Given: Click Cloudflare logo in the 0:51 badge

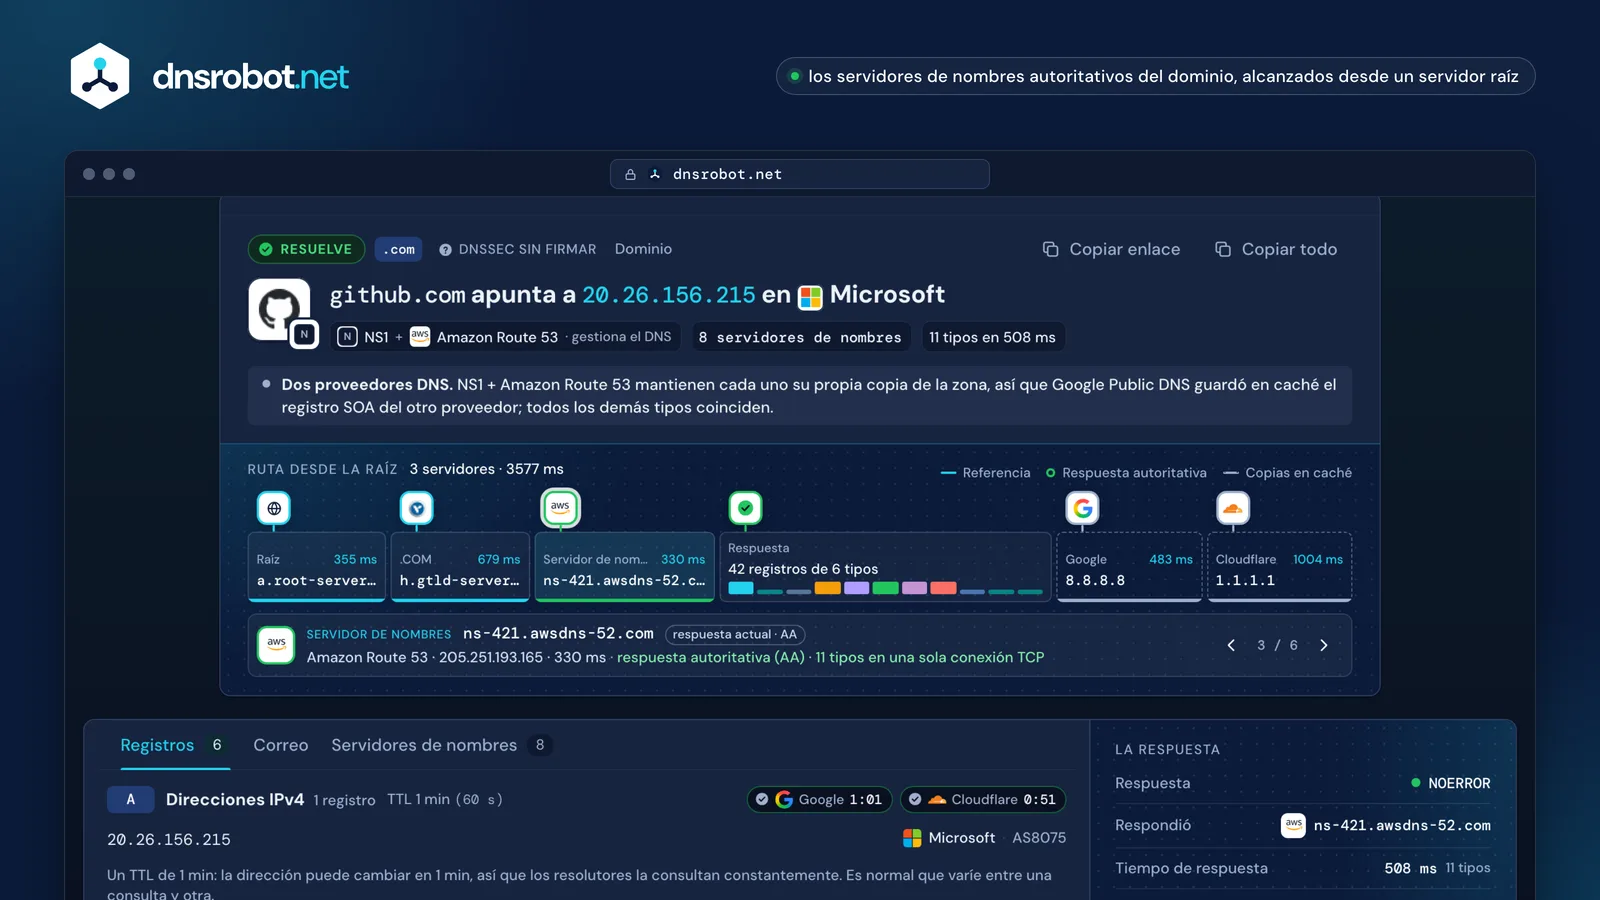Looking at the screenshot, I should 937,799.
